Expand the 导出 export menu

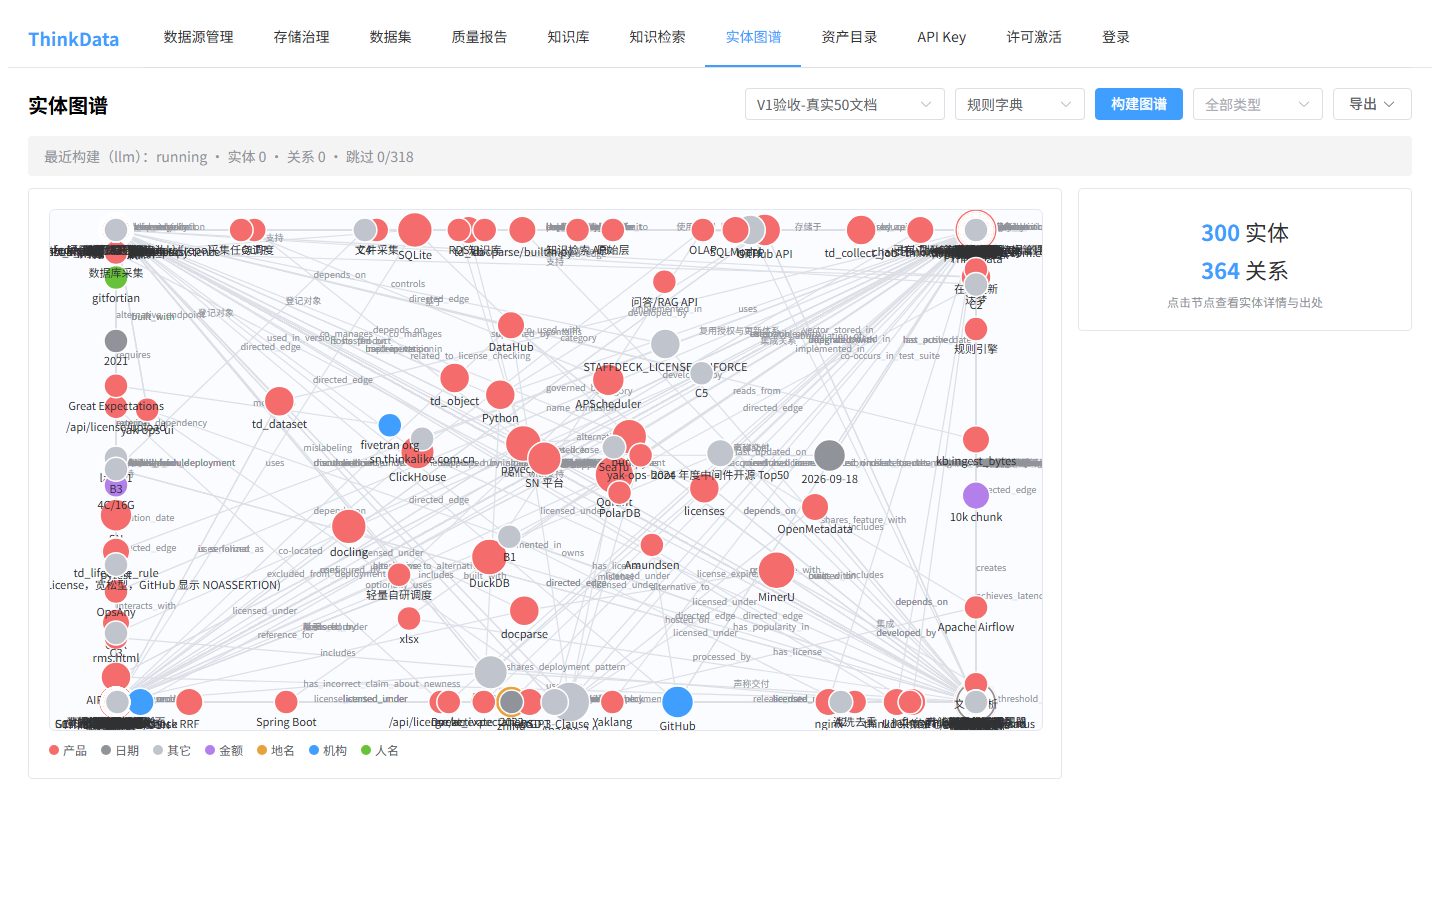1372,104
